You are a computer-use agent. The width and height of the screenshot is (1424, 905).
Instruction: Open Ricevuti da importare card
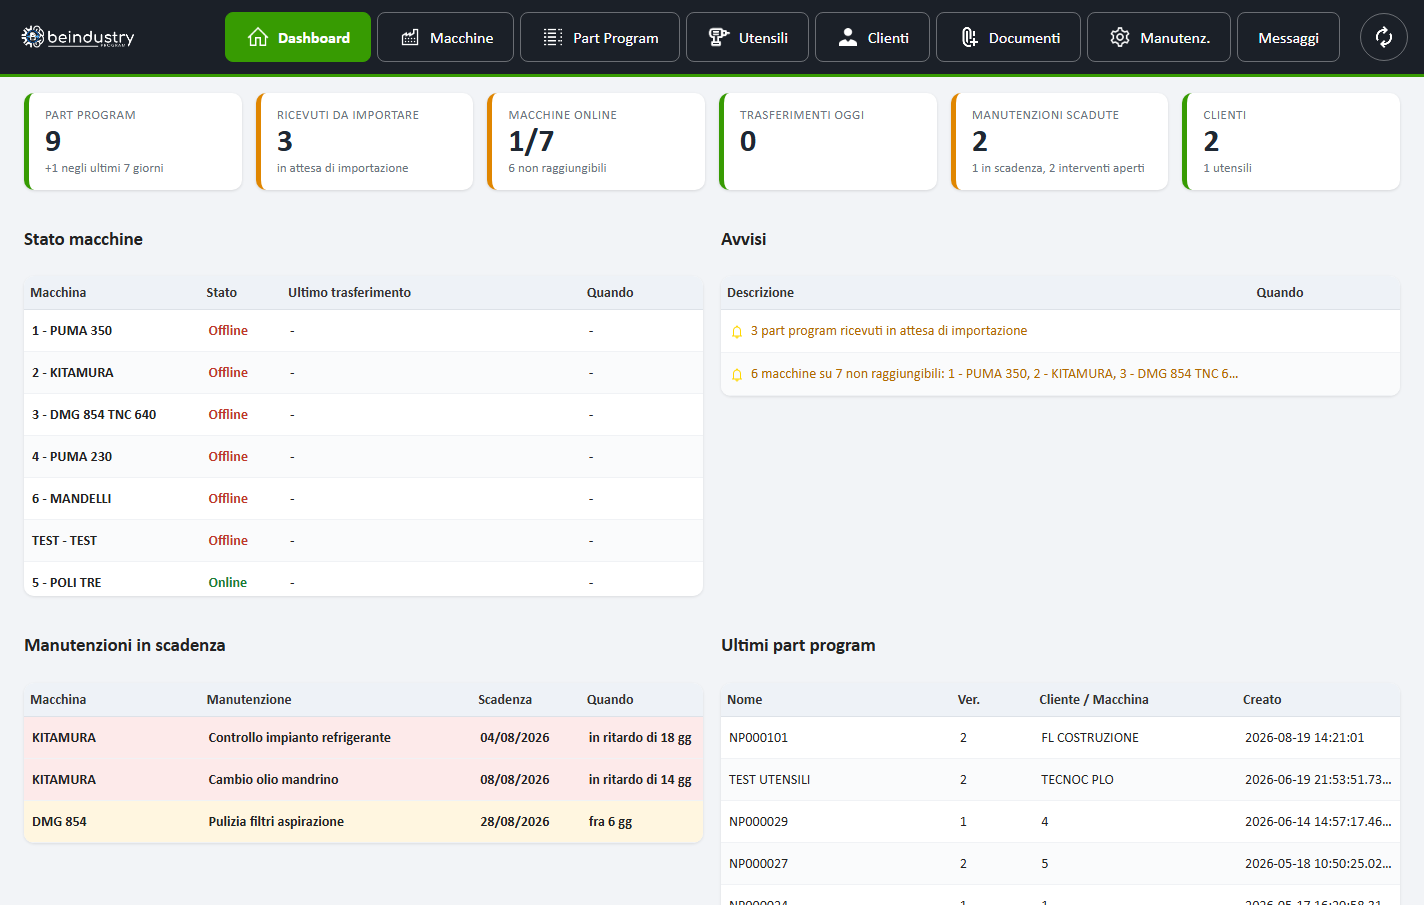(364, 141)
